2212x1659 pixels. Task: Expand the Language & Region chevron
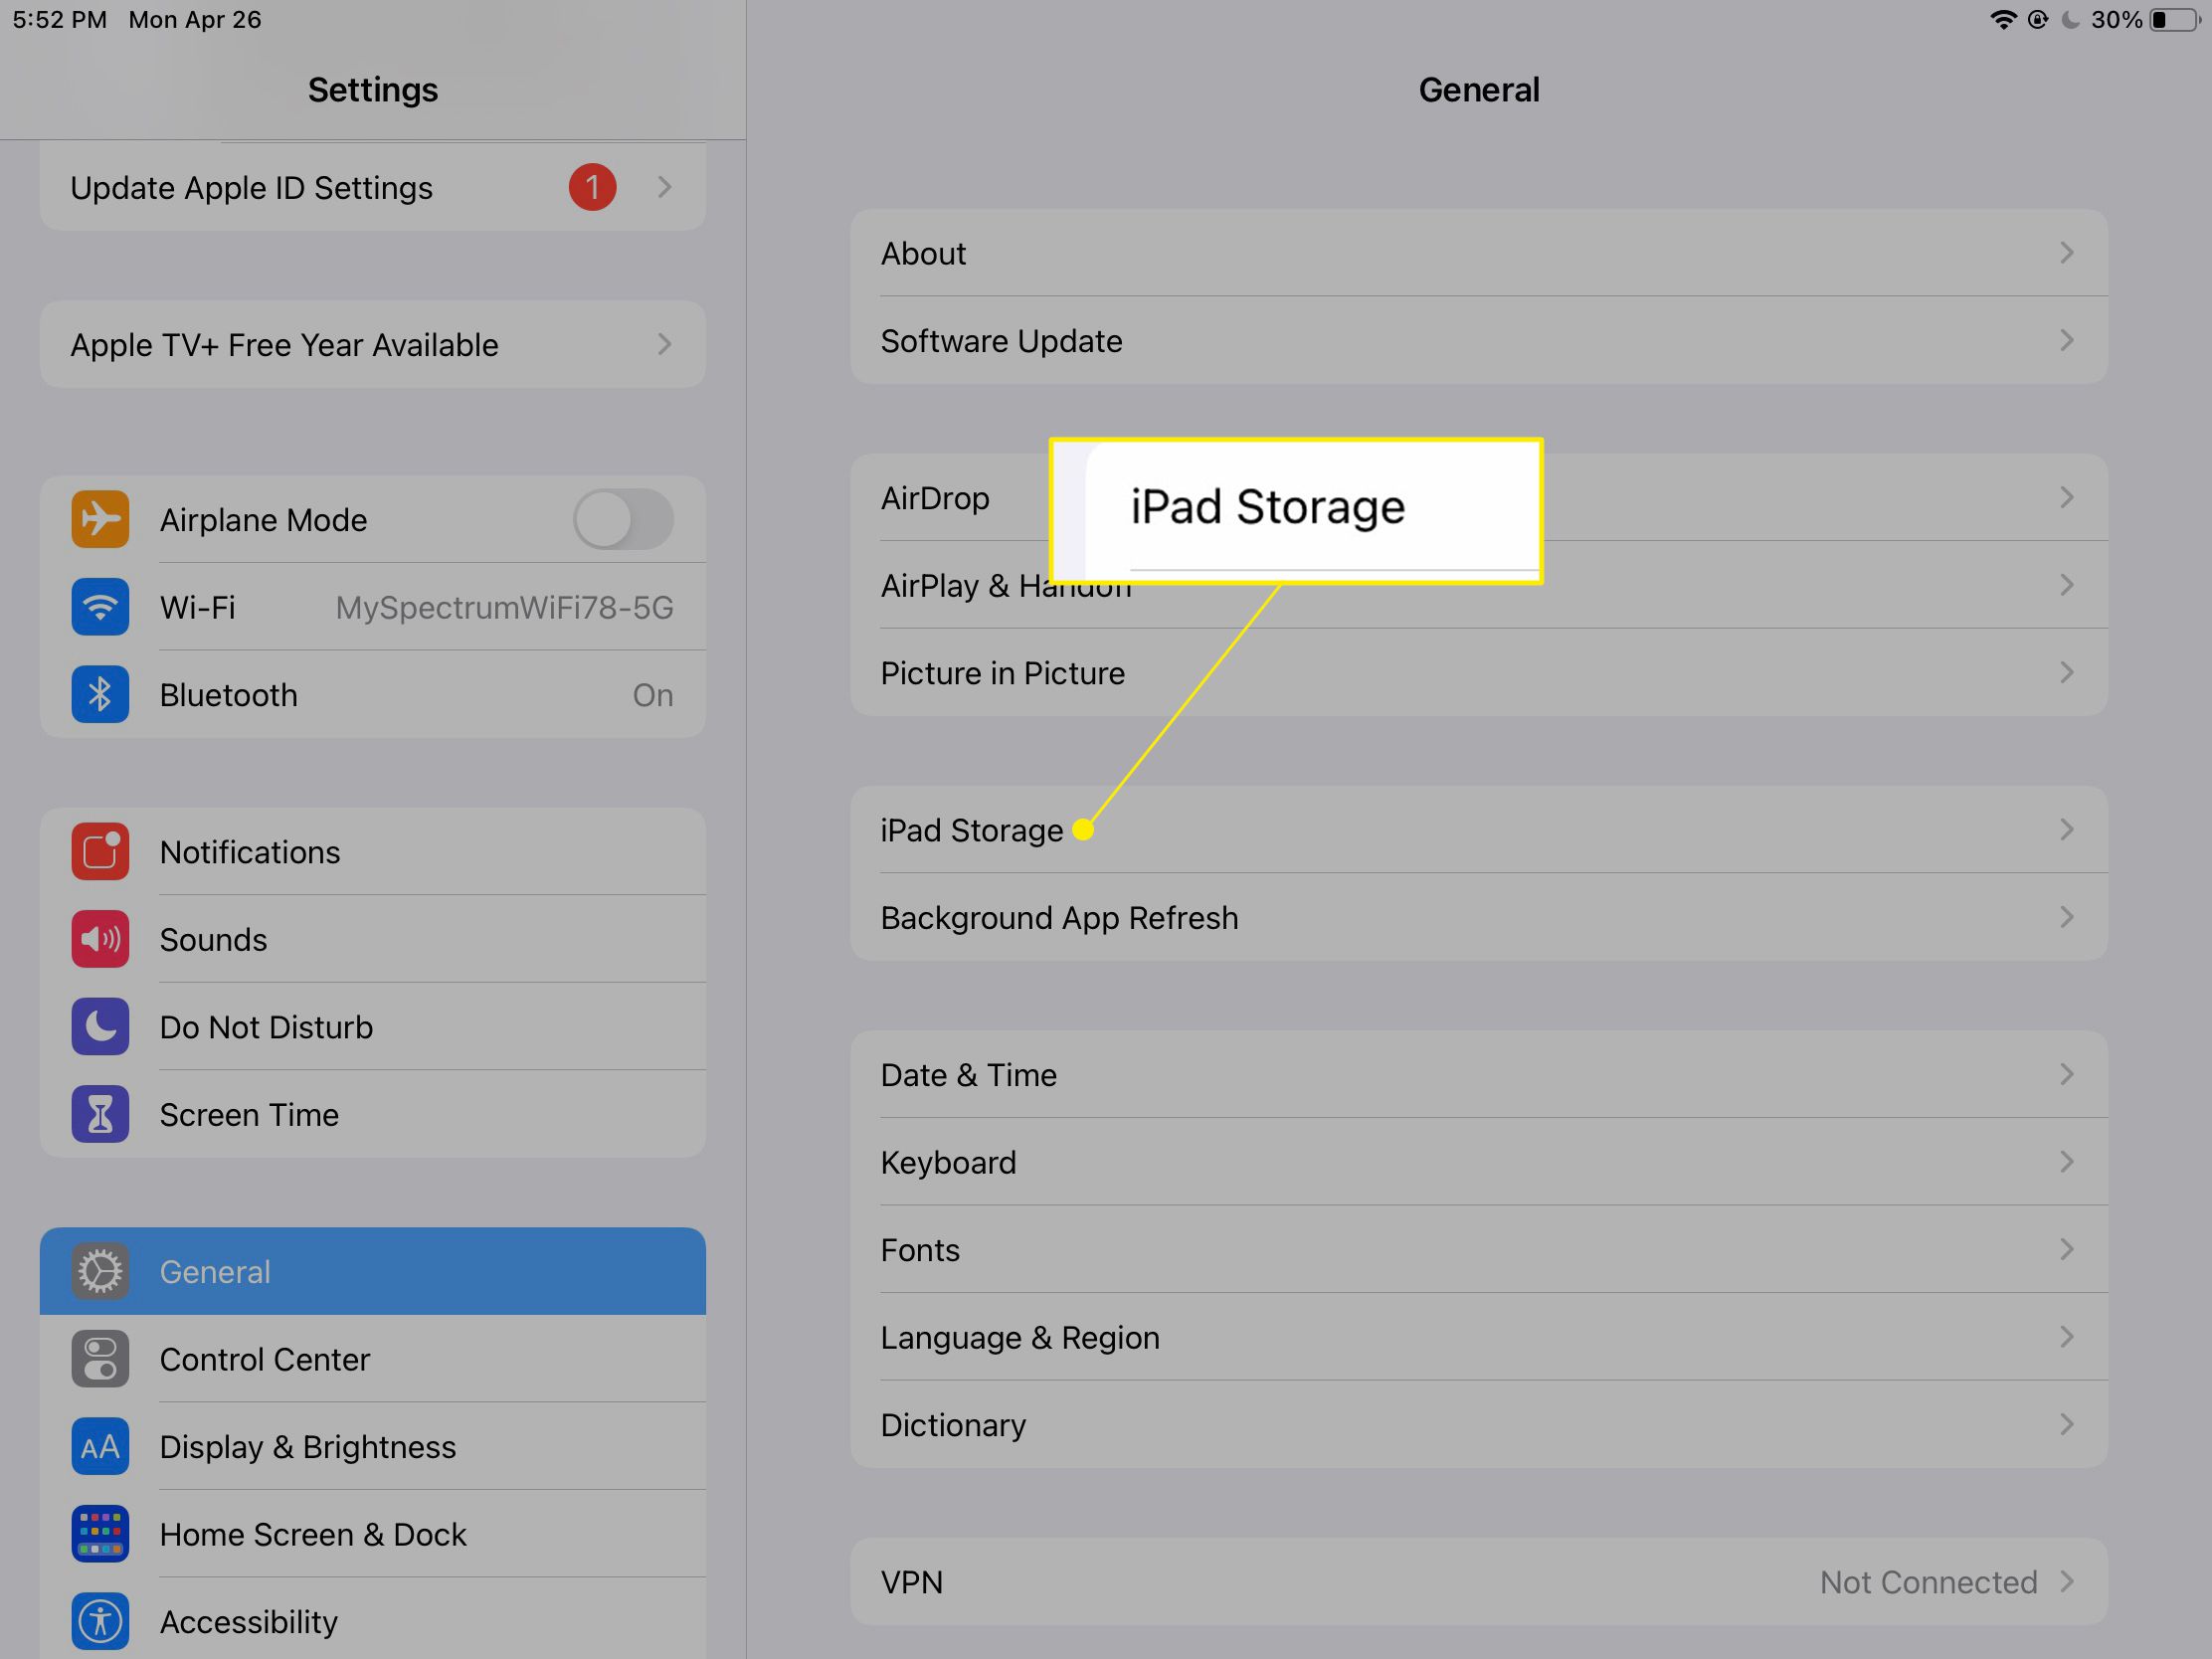tap(2067, 1337)
